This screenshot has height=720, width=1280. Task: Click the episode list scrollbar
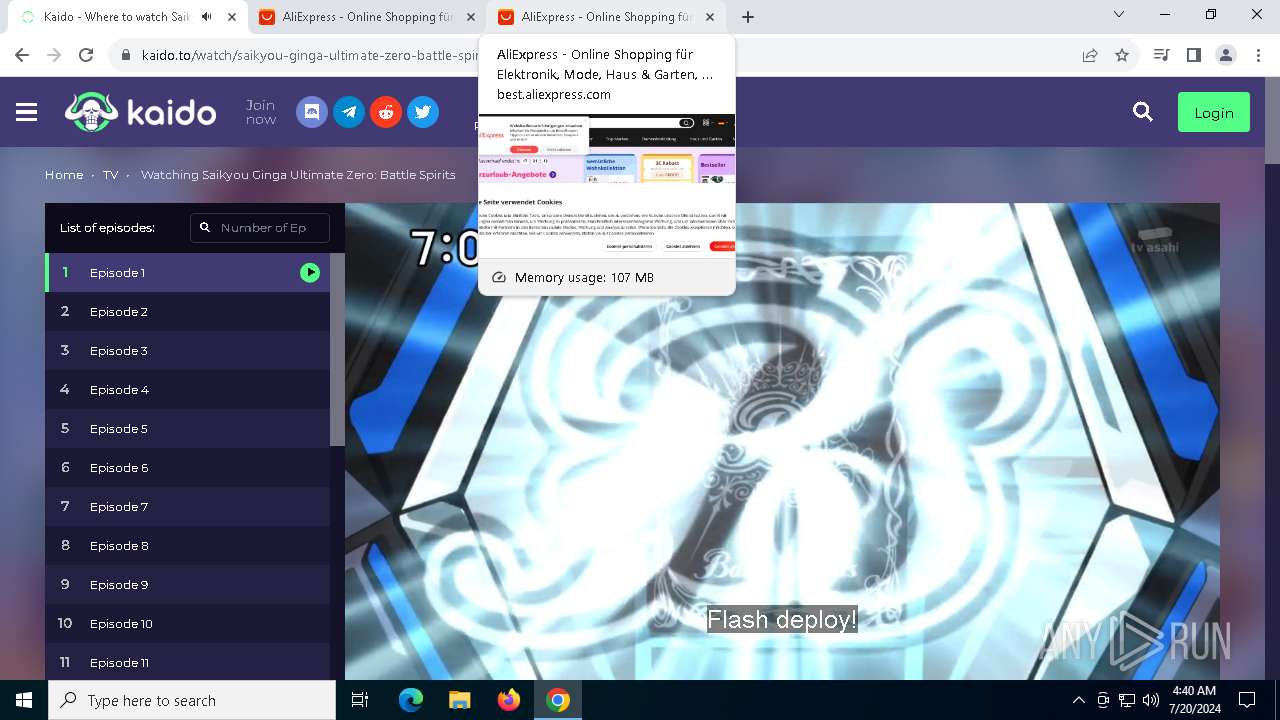[337, 350]
